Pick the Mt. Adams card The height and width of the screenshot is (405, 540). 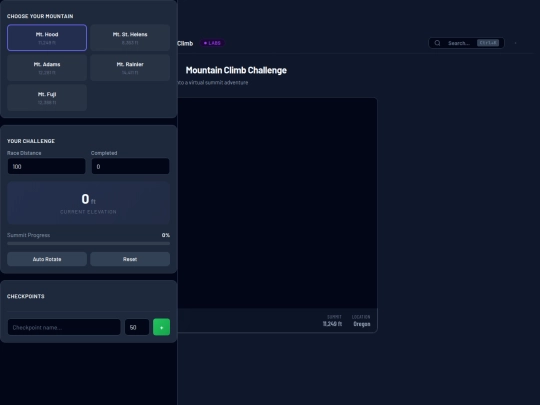tap(47, 68)
